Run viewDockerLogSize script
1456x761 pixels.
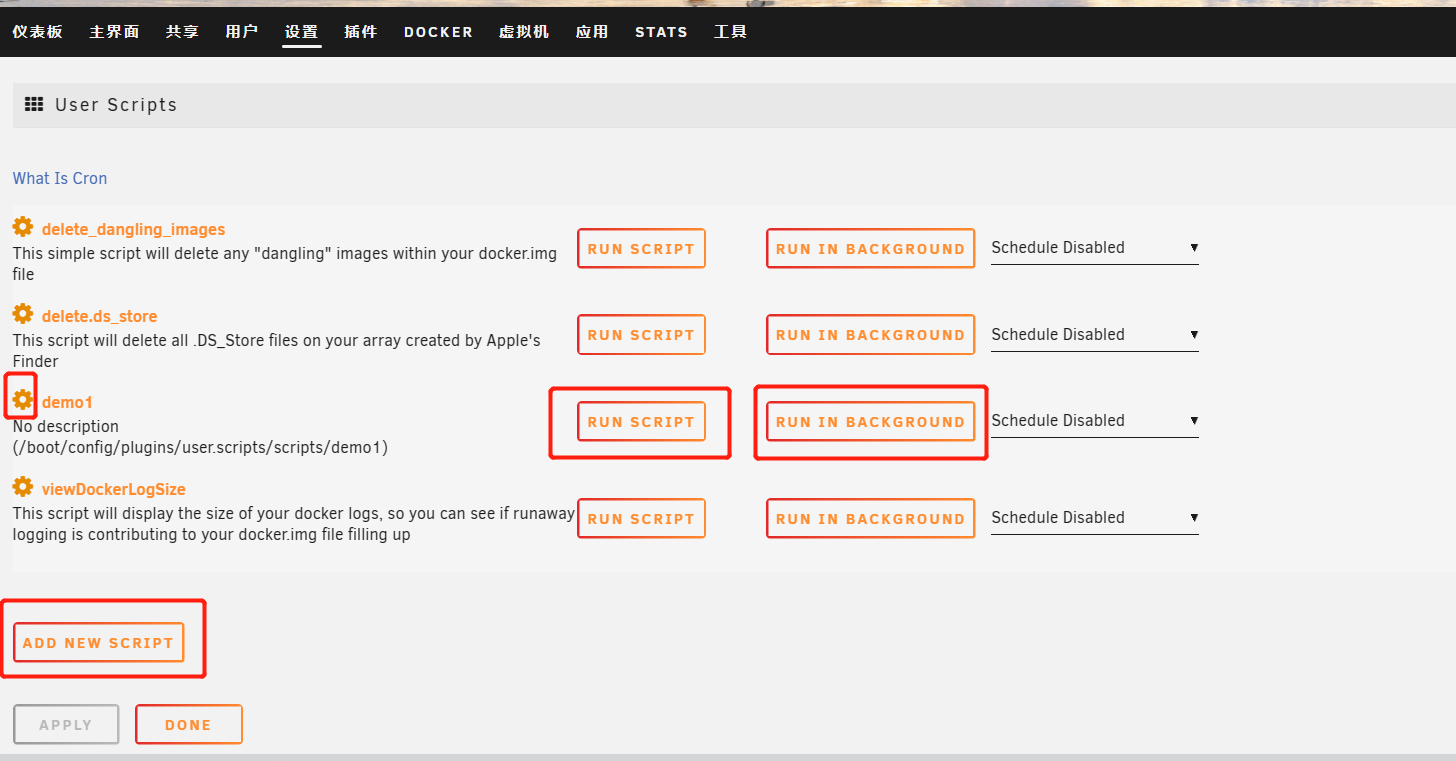(641, 519)
